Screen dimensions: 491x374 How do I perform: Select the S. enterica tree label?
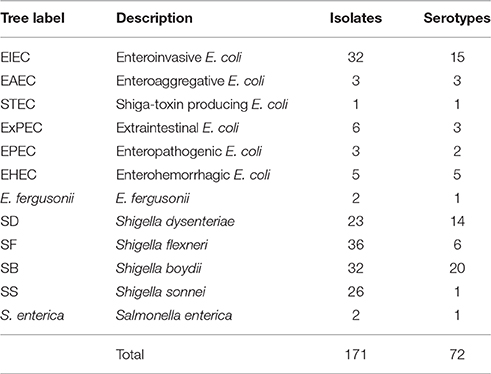click(32, 315)
